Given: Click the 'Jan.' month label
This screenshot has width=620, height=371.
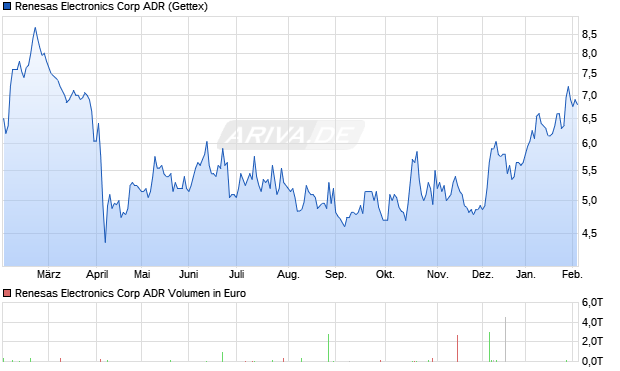Looking at the screenshot, I should click(x=525, y=274).
